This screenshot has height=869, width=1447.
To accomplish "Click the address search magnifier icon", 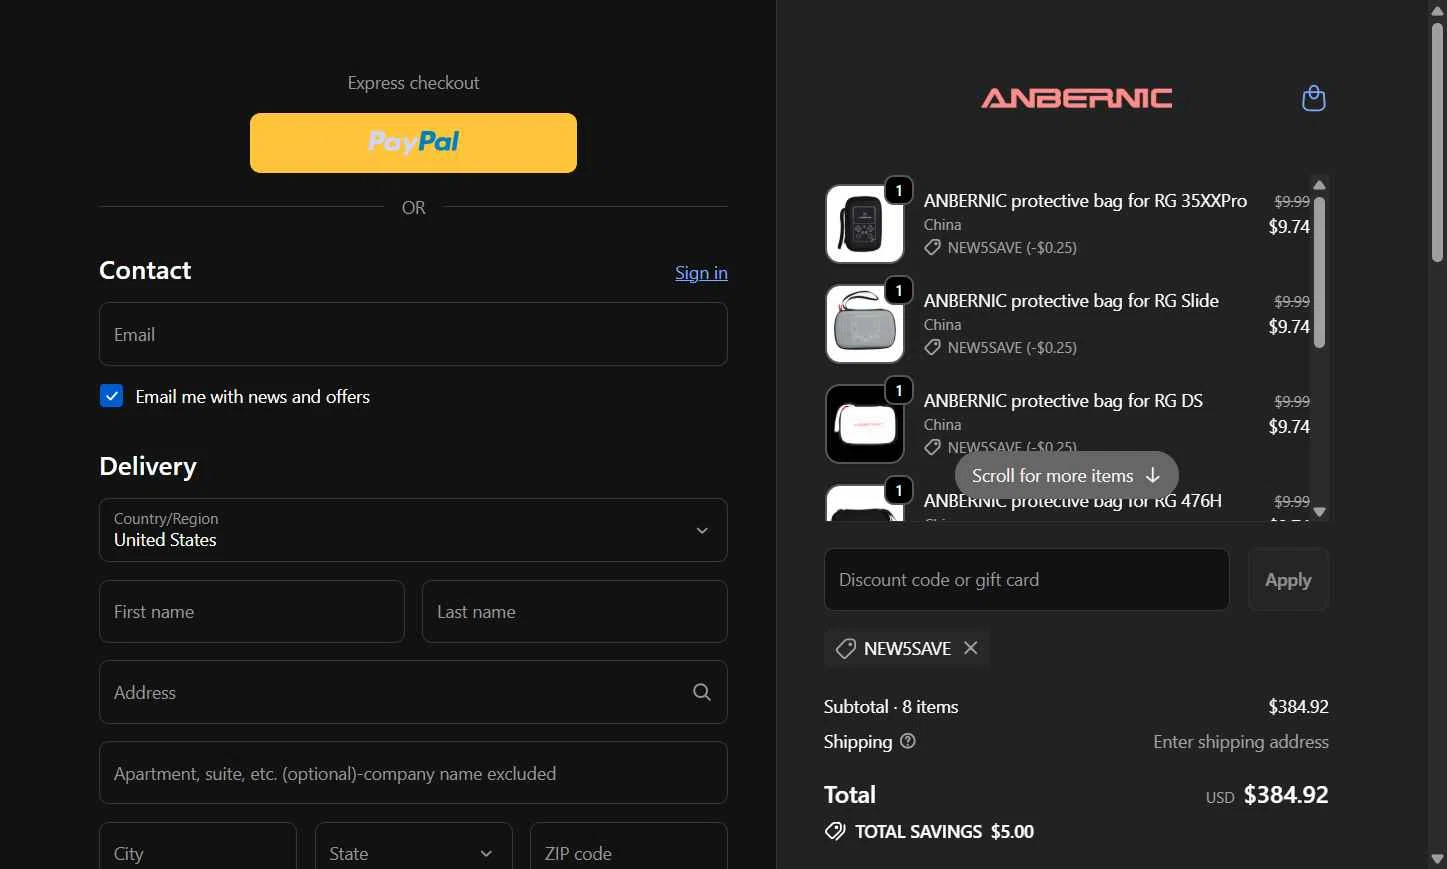I will click(x=702, y=692).
